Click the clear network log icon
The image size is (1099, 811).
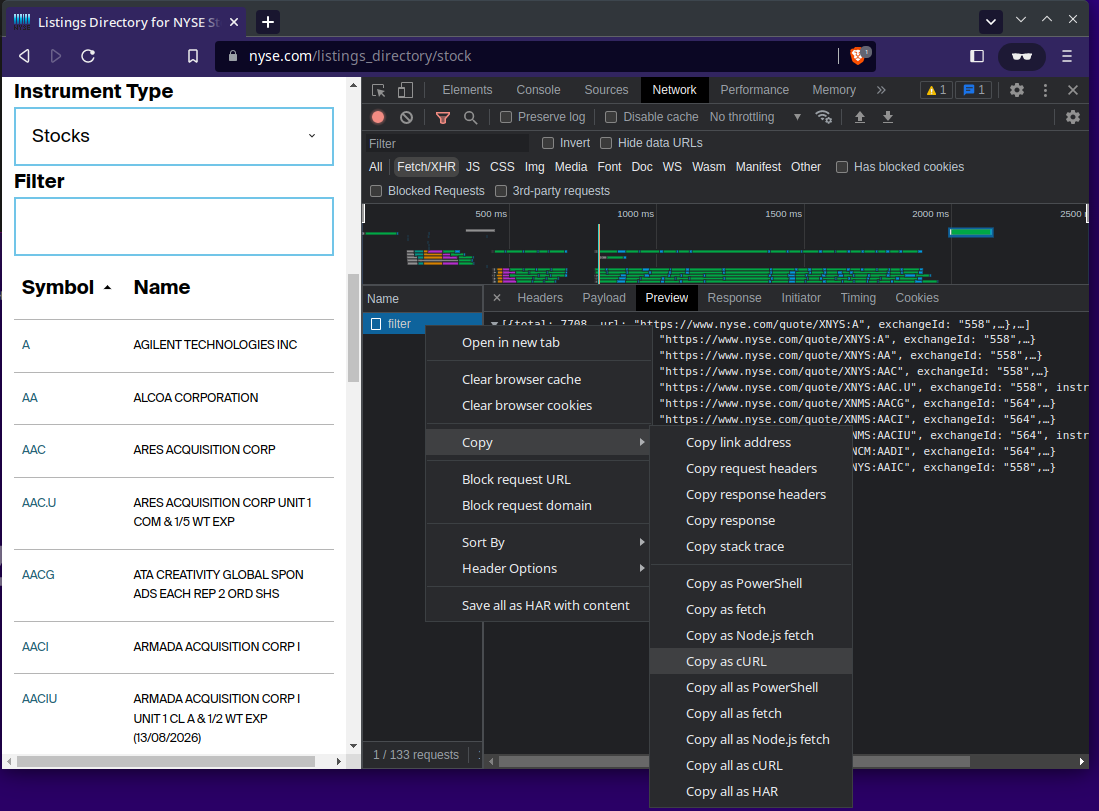tap(406, 117)
